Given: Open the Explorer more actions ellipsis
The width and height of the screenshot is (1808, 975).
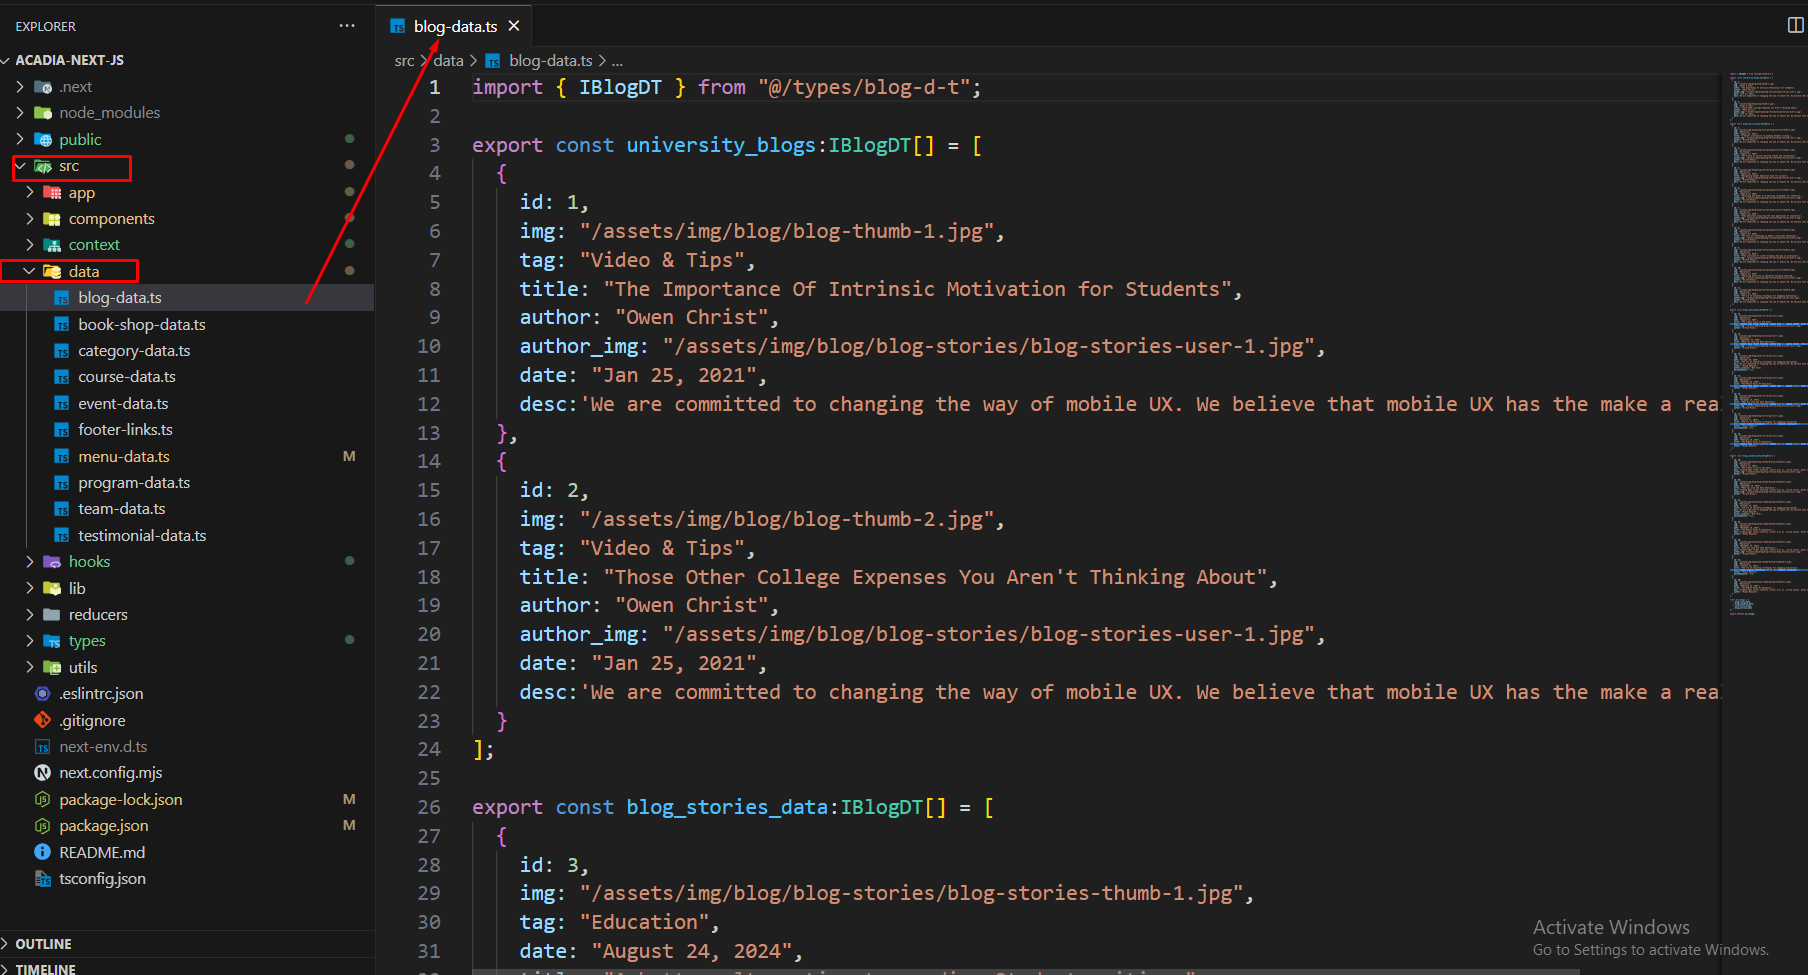Looking at the screenshot, I should [x=347, y=26].
